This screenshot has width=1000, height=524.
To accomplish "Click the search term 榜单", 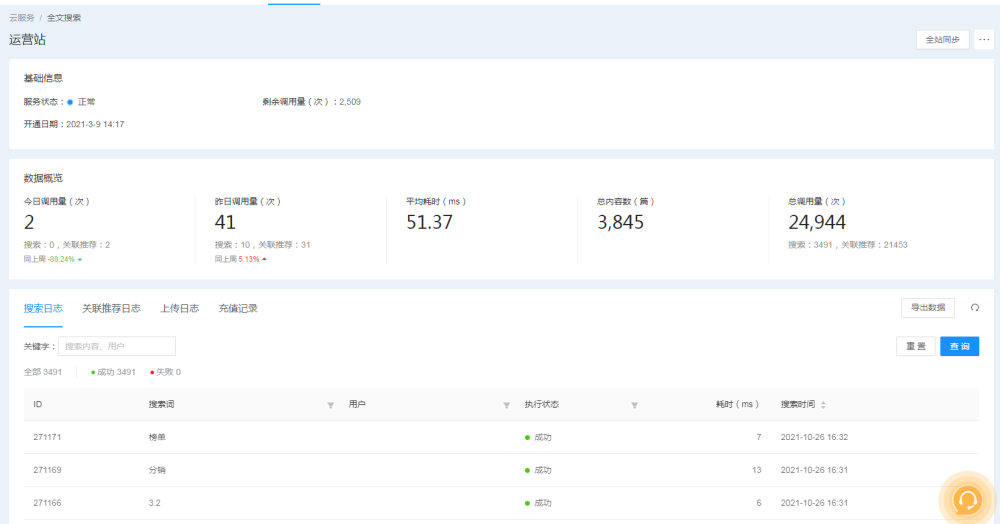I will coord(157,437).
